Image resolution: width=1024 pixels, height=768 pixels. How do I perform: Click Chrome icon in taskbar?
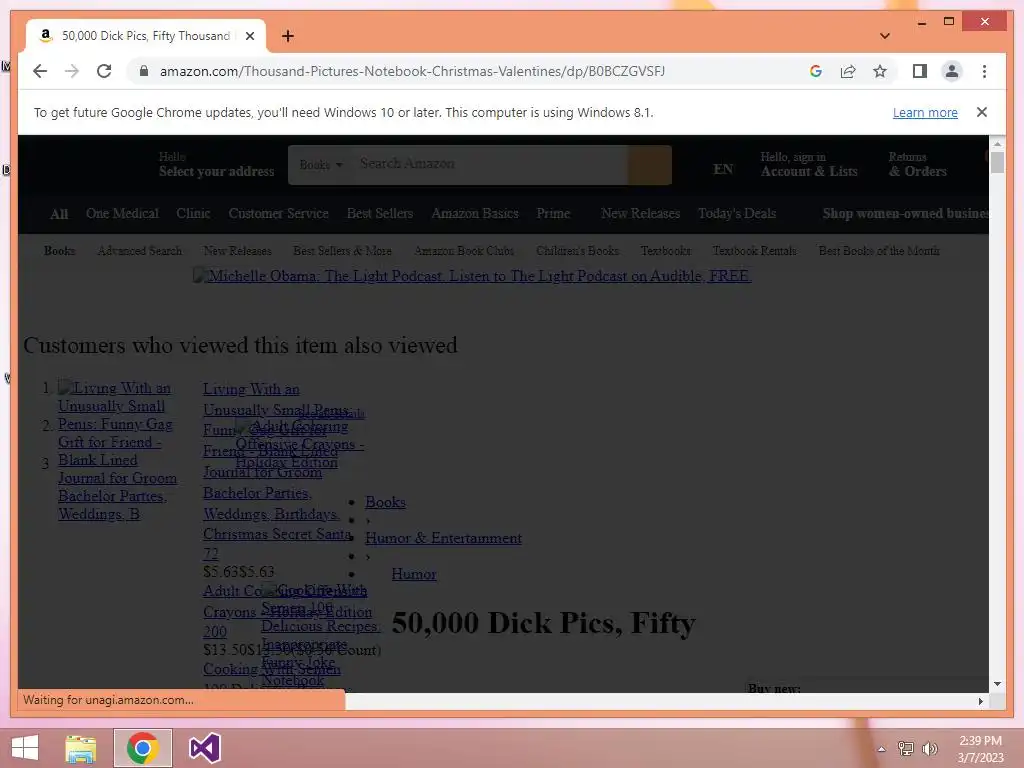[143, 748]
